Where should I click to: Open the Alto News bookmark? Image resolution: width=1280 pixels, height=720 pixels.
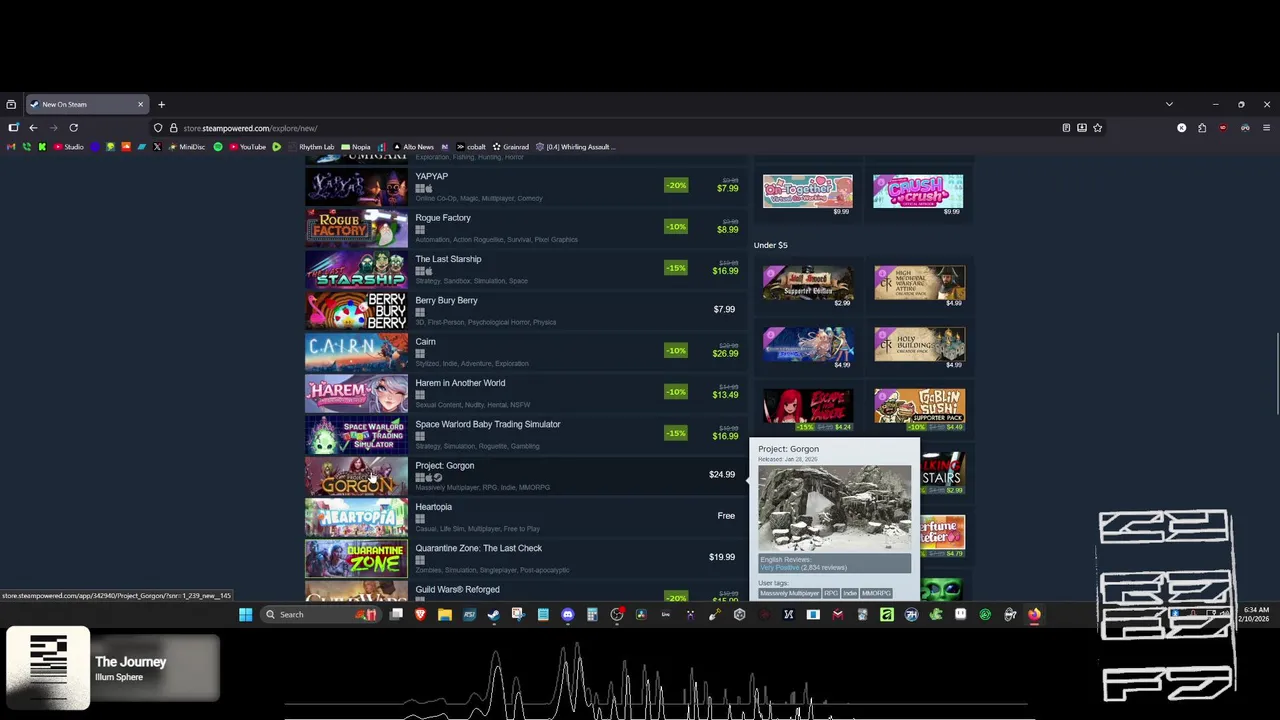tap(412, 147)
